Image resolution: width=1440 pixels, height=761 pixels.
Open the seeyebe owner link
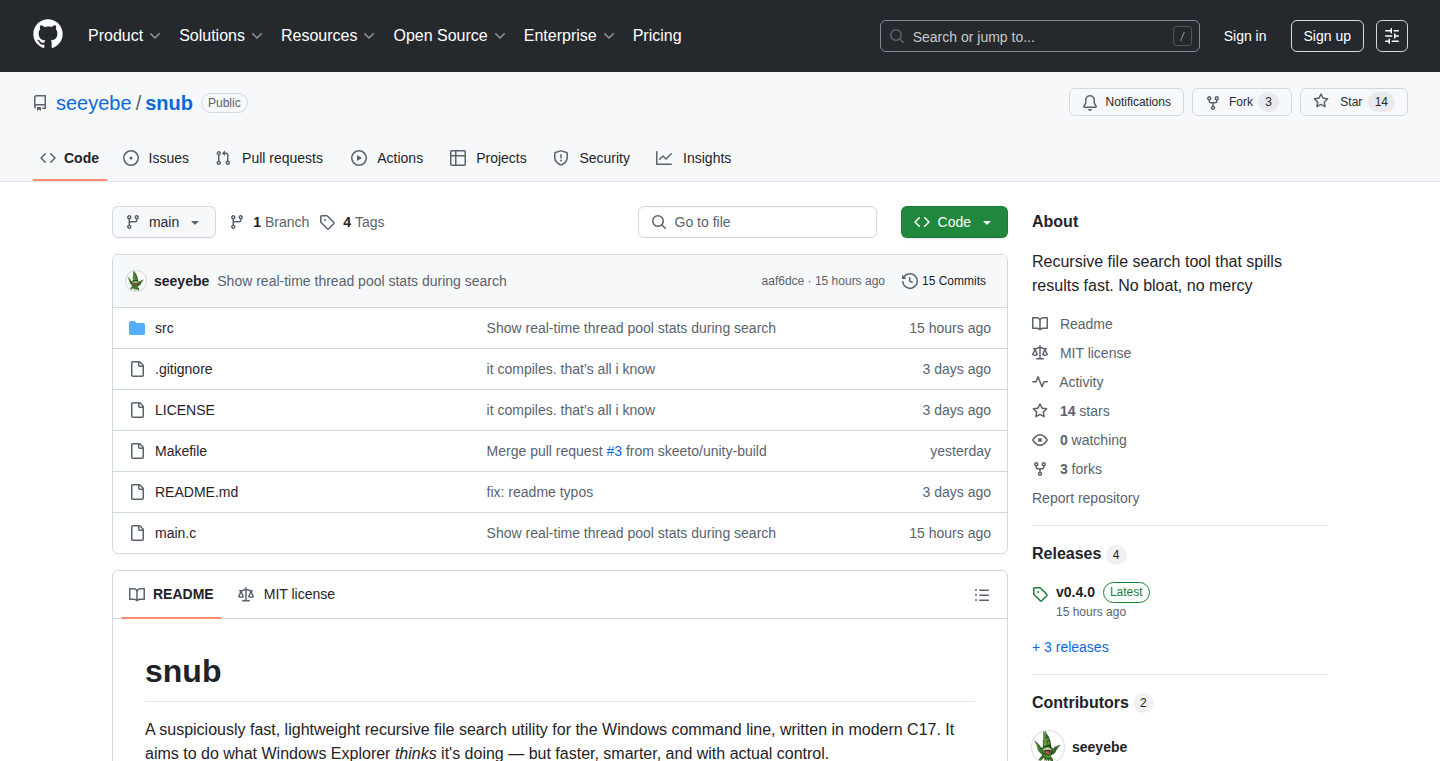[x=94, y=103]
